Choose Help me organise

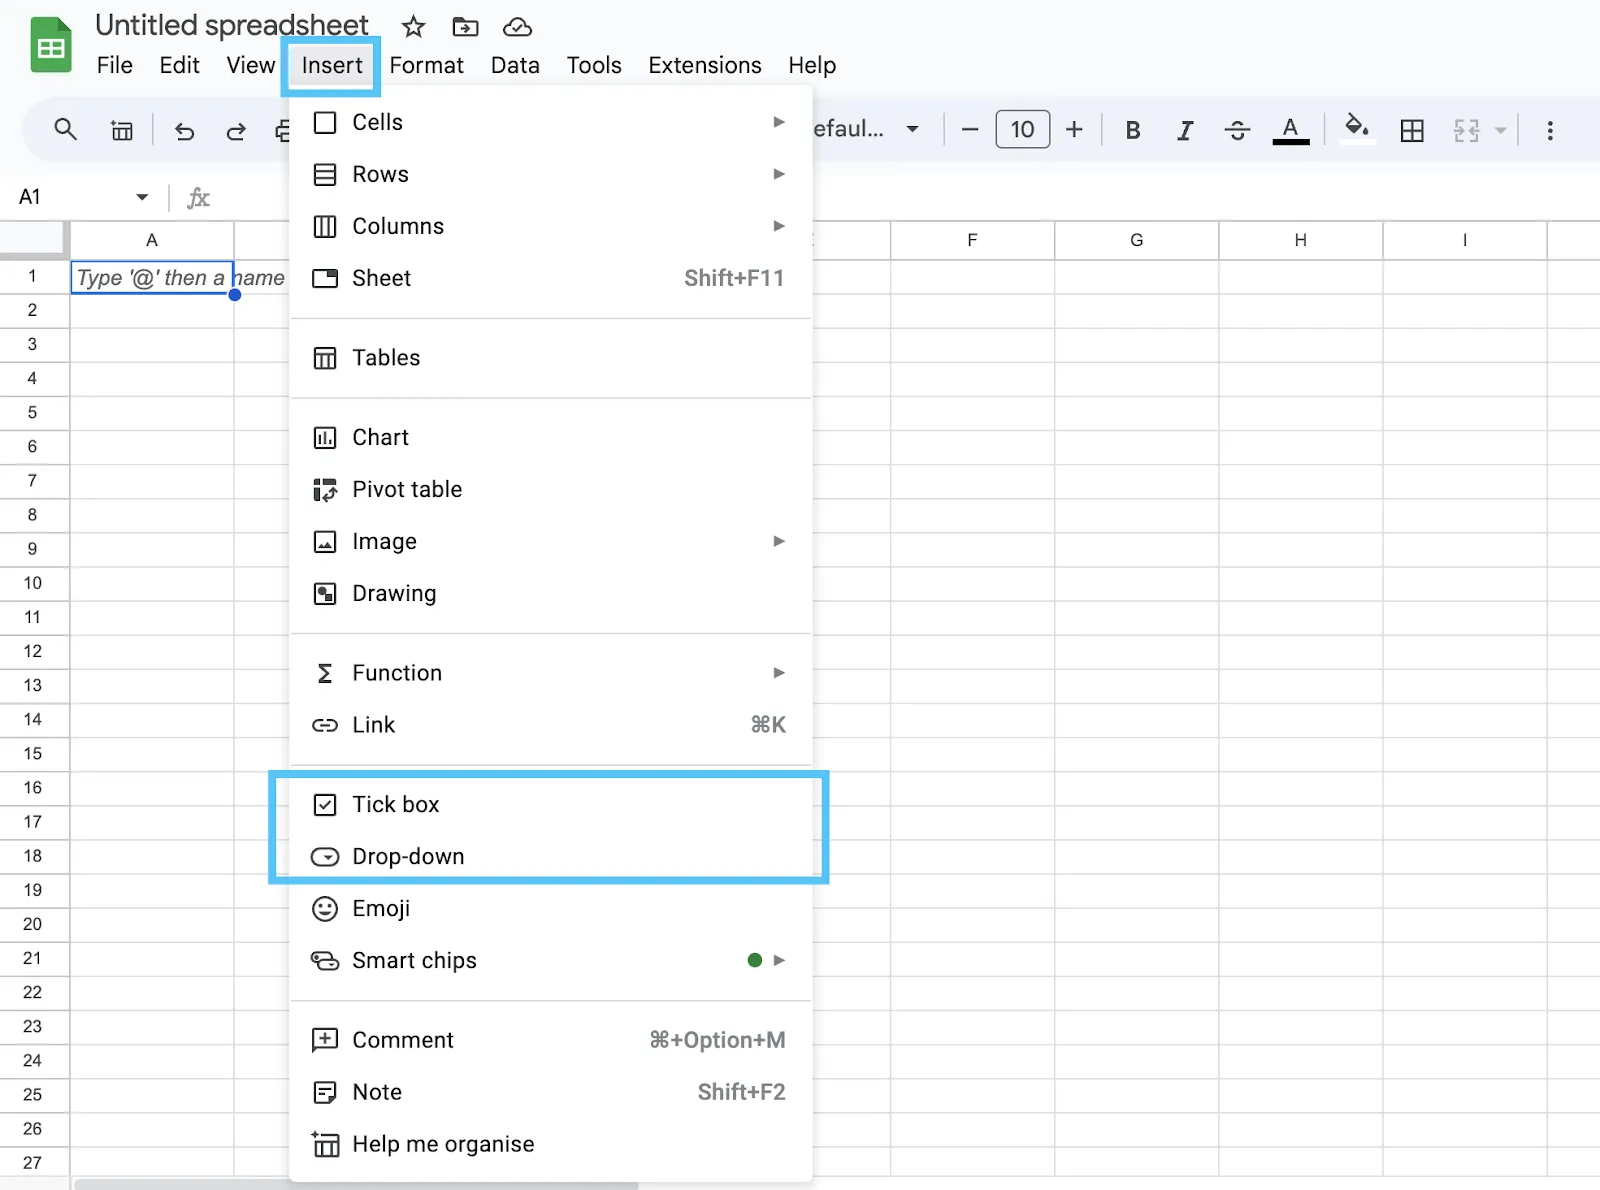click(551, 1144)
